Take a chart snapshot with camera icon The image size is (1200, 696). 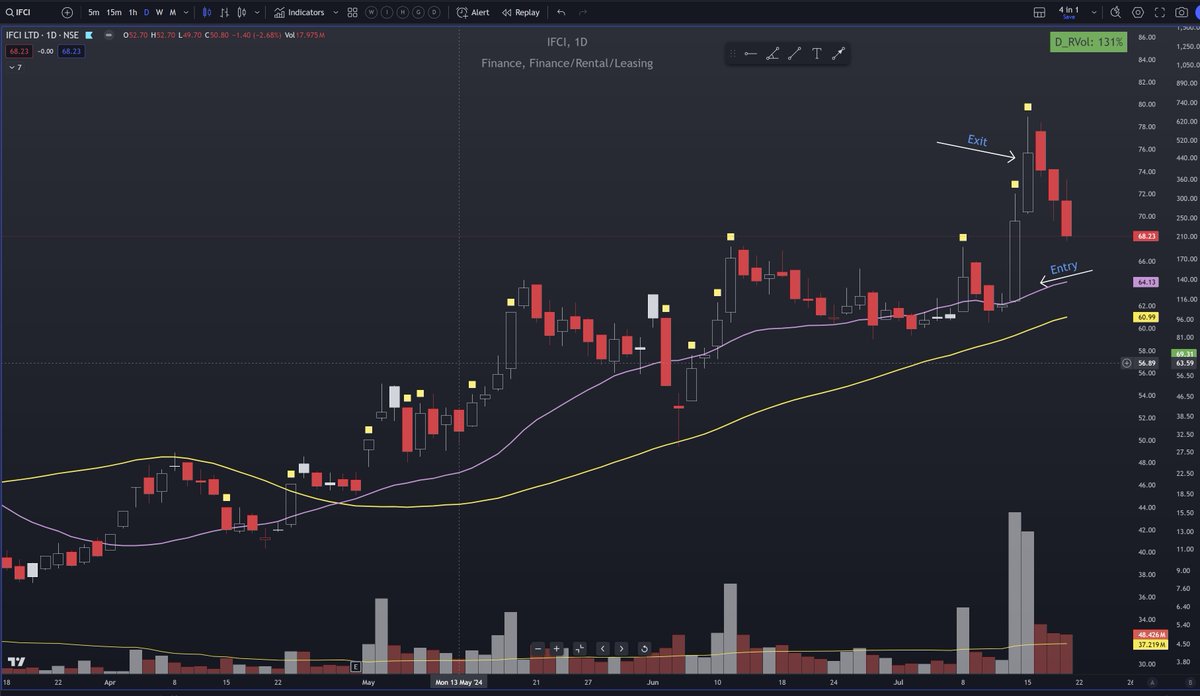[x=1181, y=12]
